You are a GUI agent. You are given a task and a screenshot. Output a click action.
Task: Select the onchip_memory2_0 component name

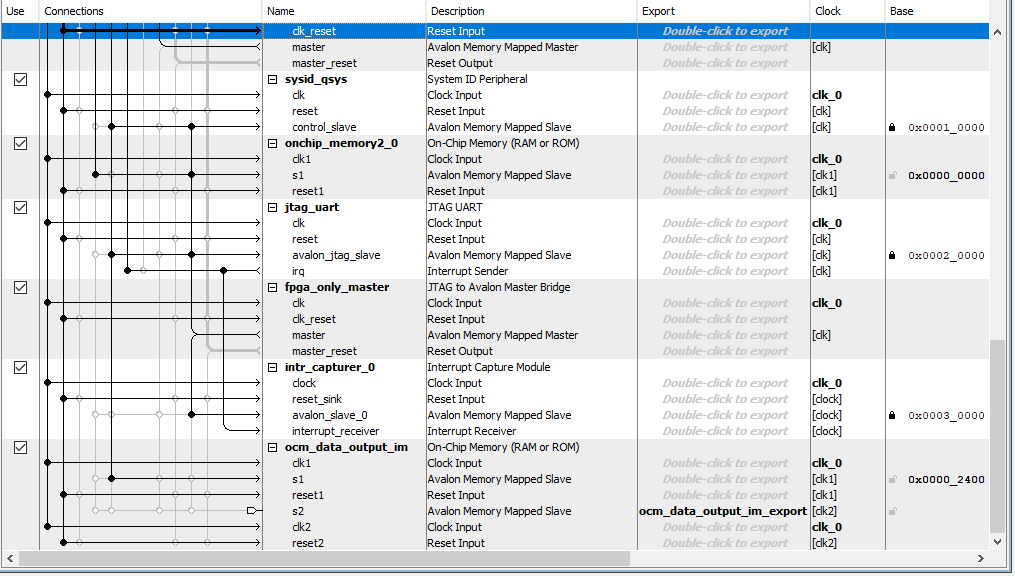[341, 143]
